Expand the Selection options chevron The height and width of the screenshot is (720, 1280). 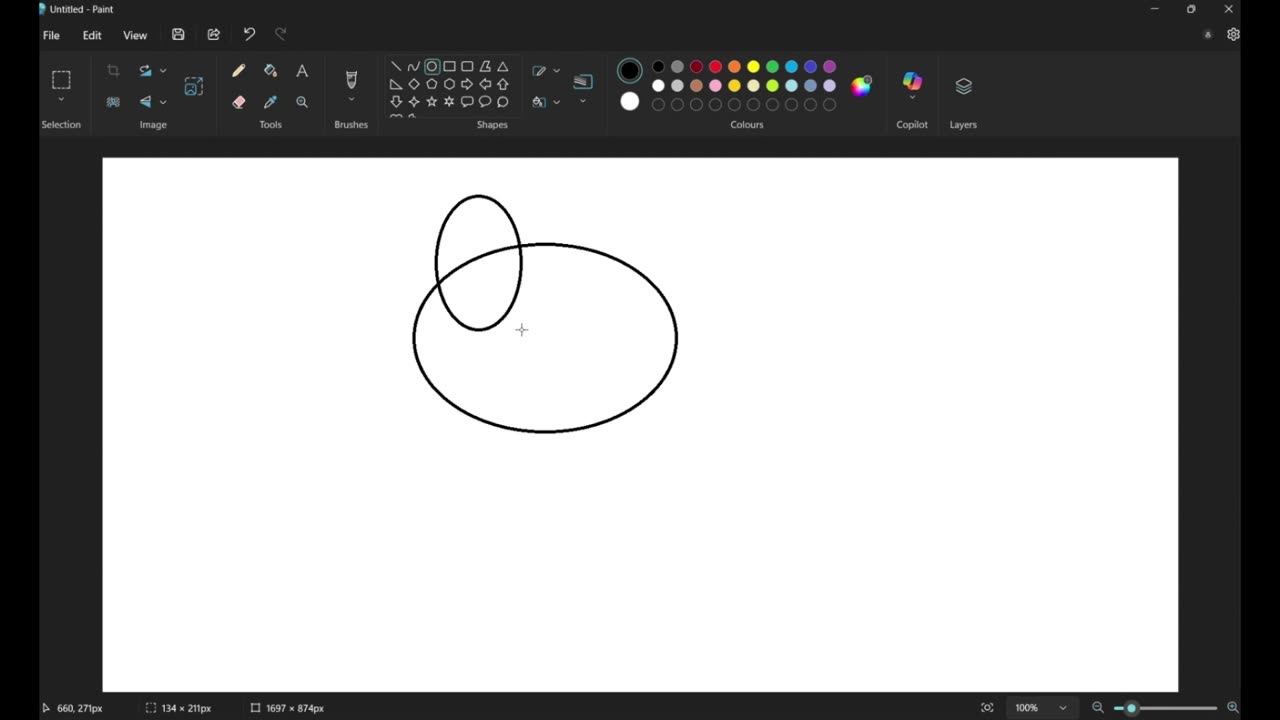[x=61, y=100]
